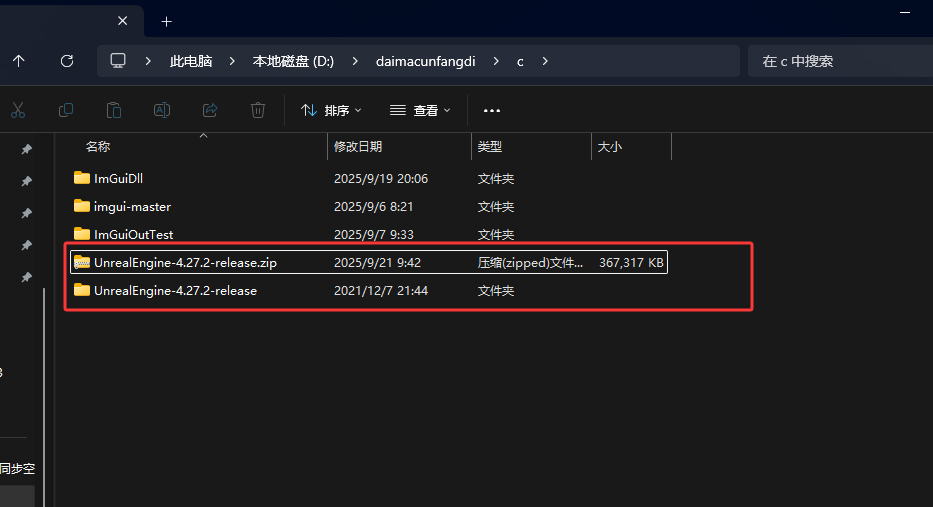
Task: Click date 2025/9/21 9:42
Action: [x=377, y=262]
